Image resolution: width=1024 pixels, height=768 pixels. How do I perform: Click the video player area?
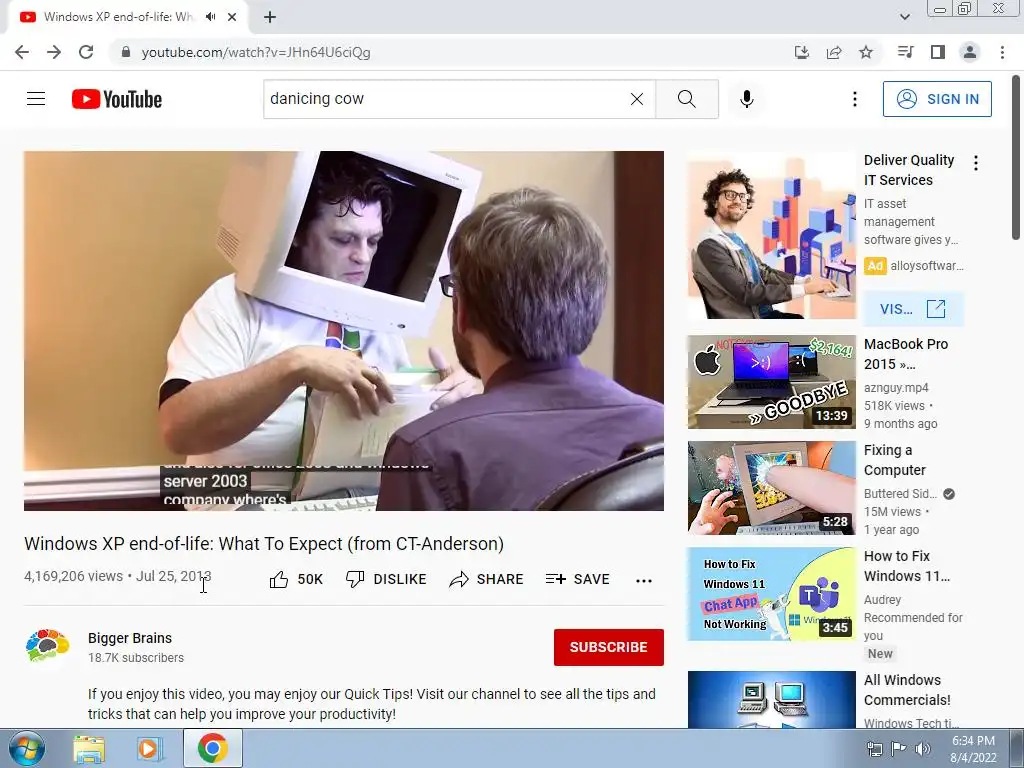(x=344, y=330)
